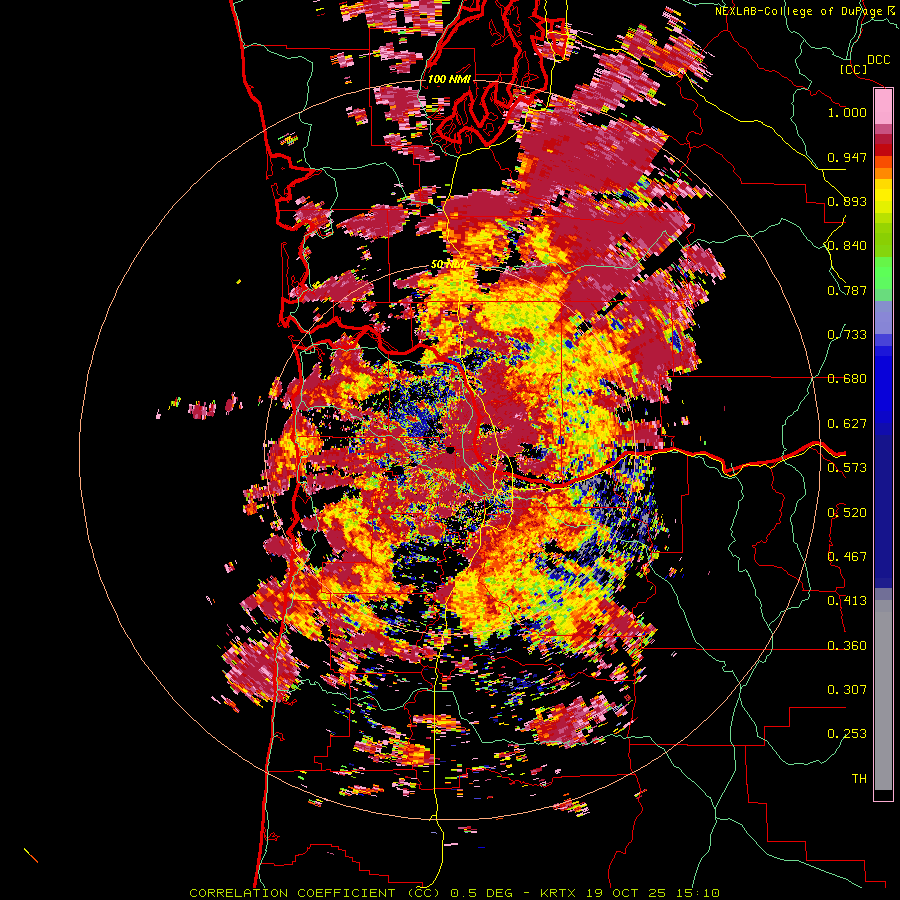Select the 0.947 legend value
This screenshot has height=900, width=900.
[847, 157]
